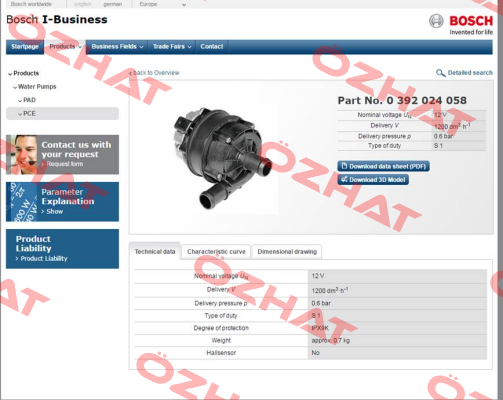Image resolution: width=503 pixels, height=400 pixels.
Task: Click the Hallsensor row label
Action: tap(221, 353)
